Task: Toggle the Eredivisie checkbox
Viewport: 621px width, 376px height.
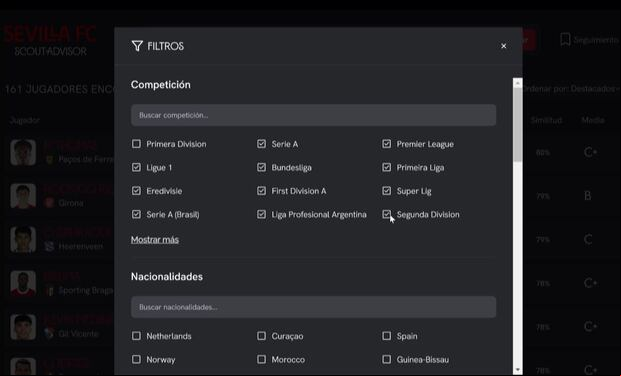Action: point(136,191)
